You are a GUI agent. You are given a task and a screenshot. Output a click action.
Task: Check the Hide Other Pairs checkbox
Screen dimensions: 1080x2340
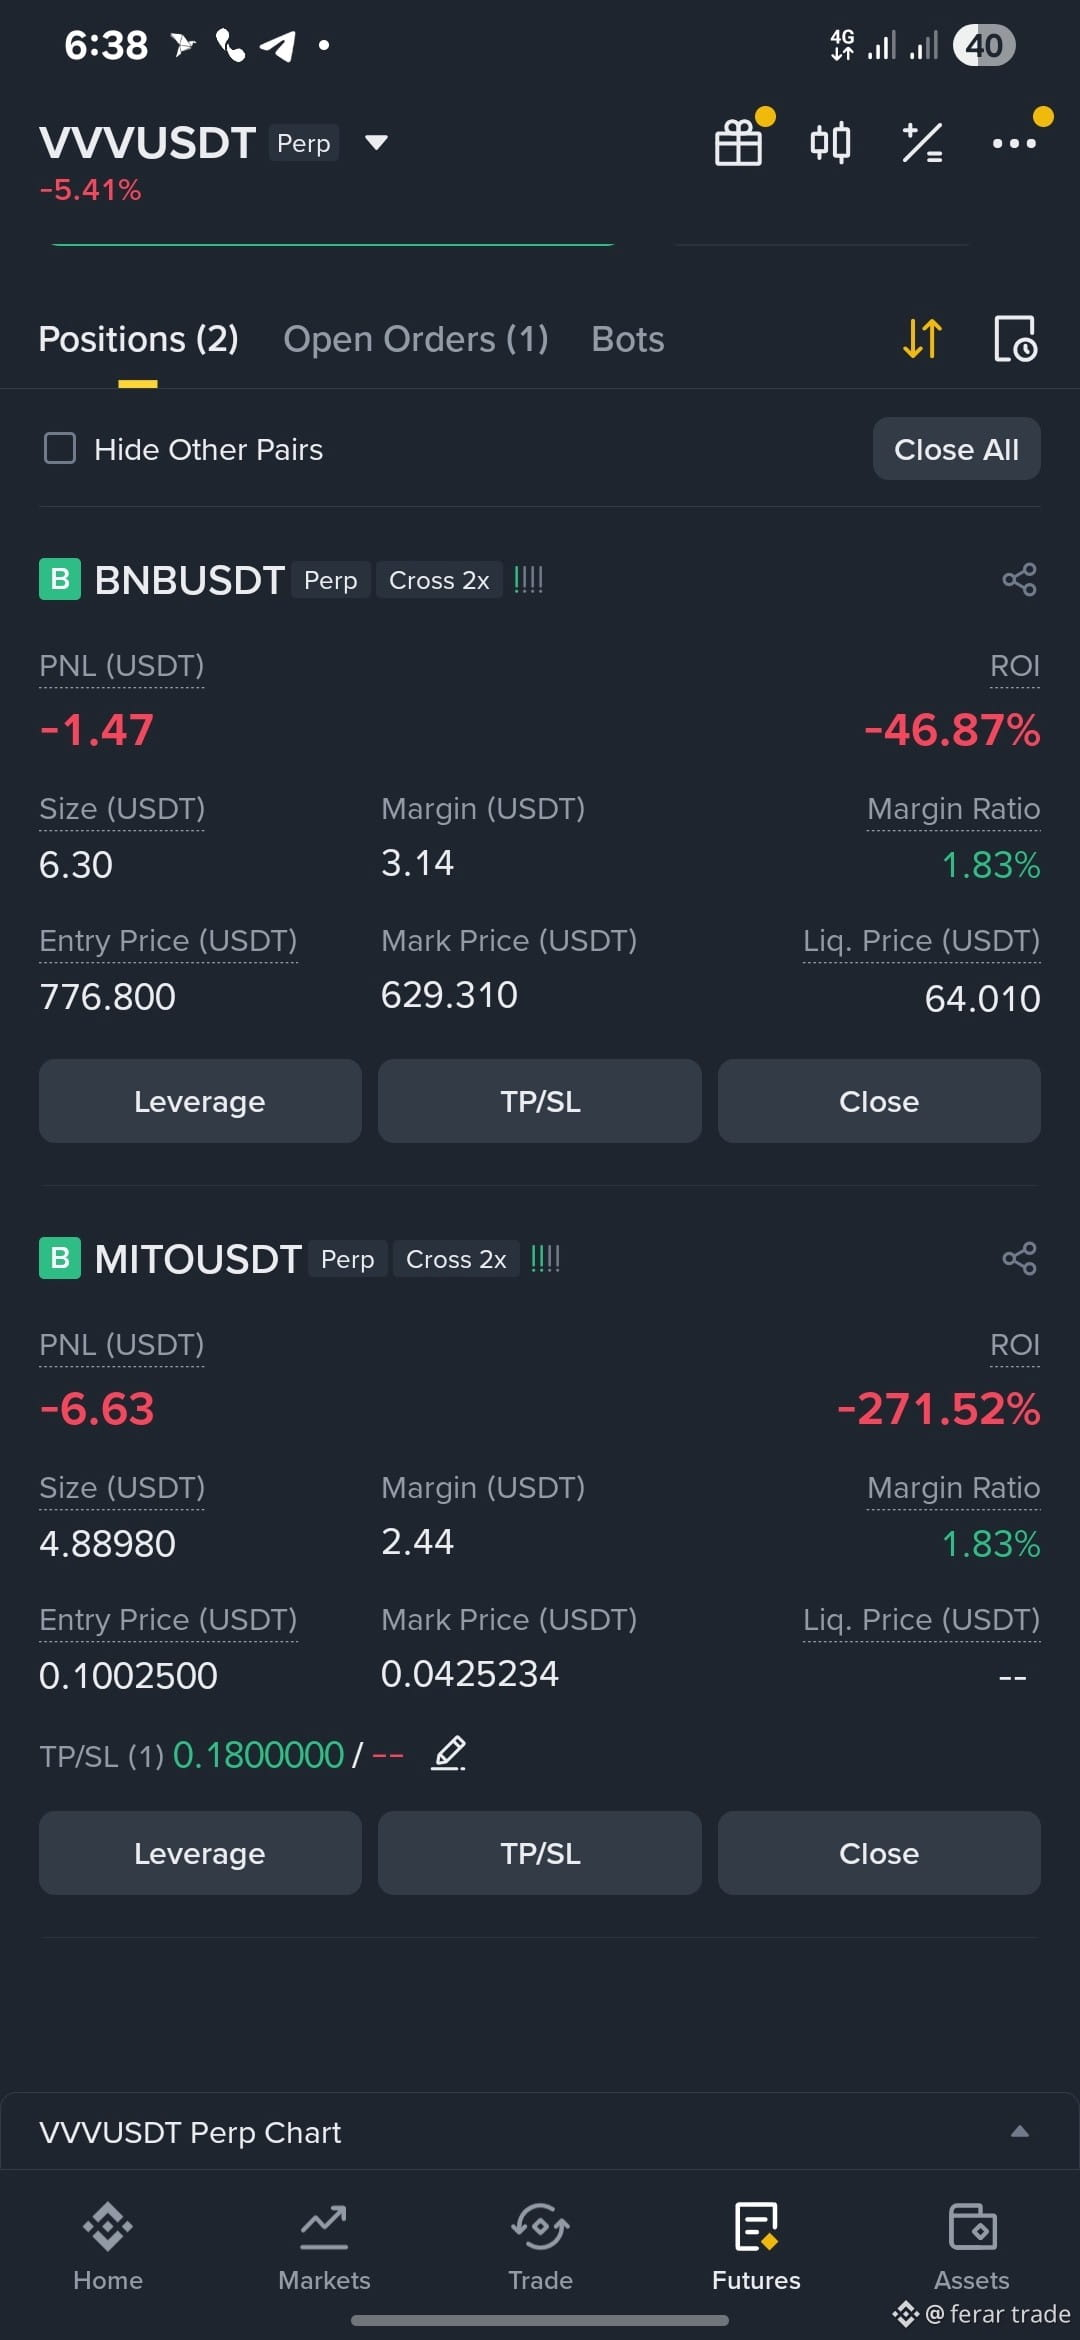[x=60, y=448]
